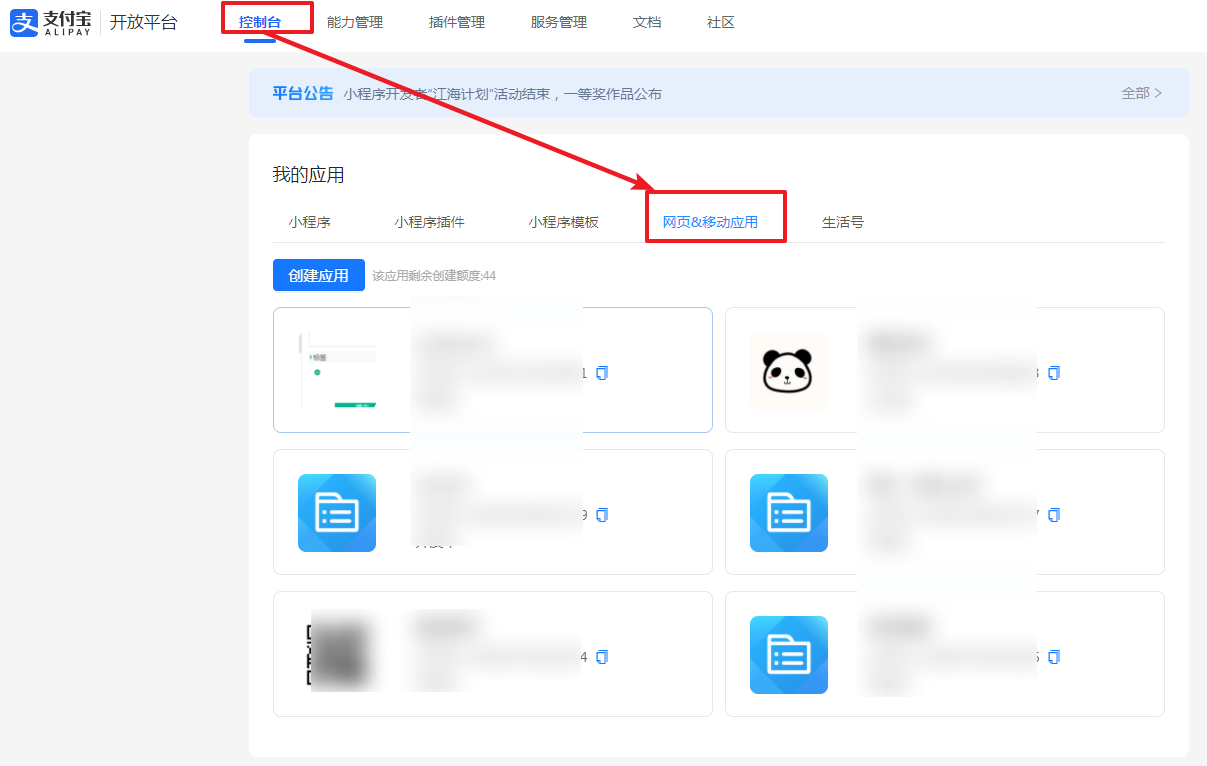This screenshot has width=1207, height=766.
Task: Click the 我的应用 heading
Action: tap(309, 175)
